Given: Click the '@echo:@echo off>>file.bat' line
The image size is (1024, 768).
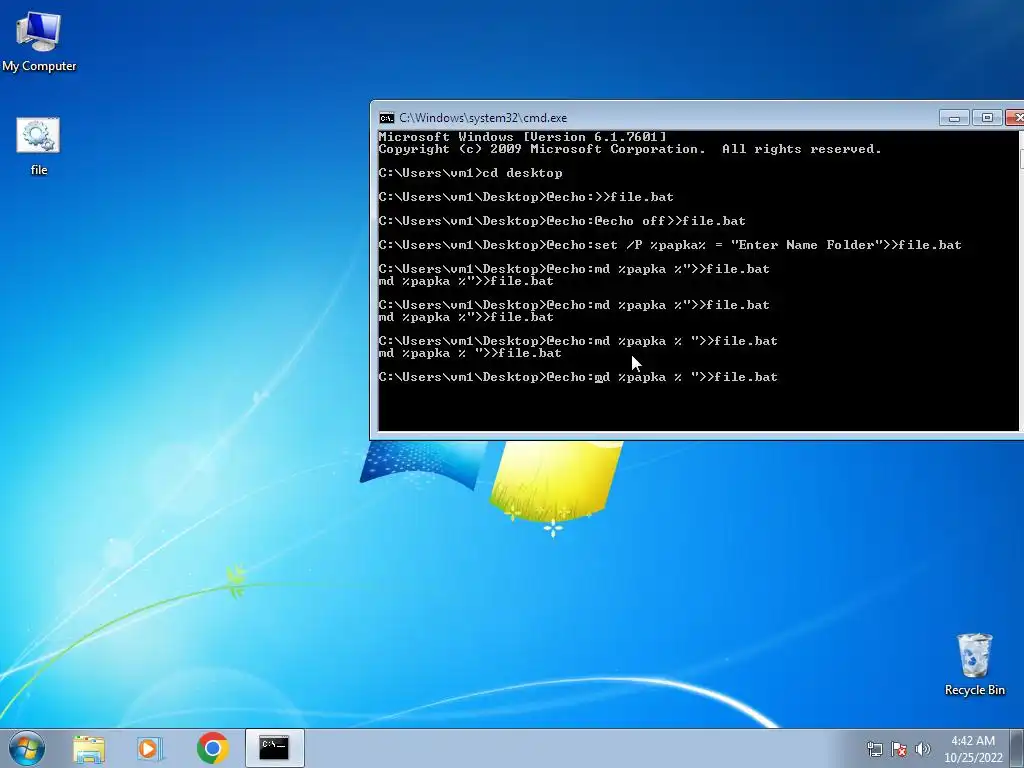Looking at the screenshot, I should [x=562, y=221].
